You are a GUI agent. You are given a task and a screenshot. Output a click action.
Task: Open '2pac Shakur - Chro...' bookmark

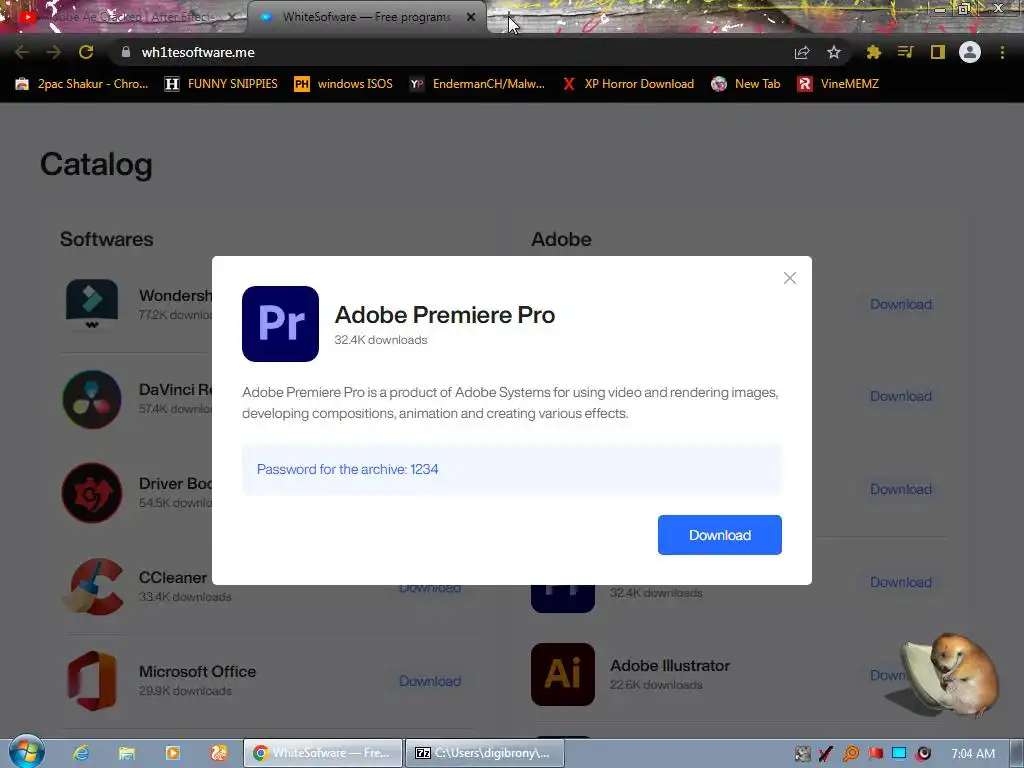tap(82, 84)
